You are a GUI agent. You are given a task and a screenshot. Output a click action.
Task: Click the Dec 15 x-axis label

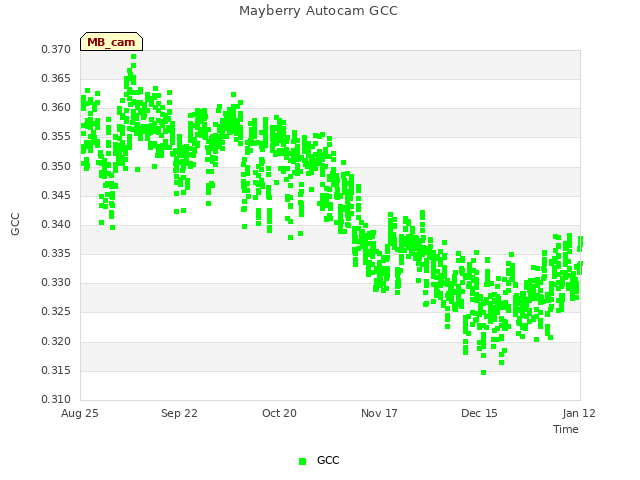pos(479,413)
